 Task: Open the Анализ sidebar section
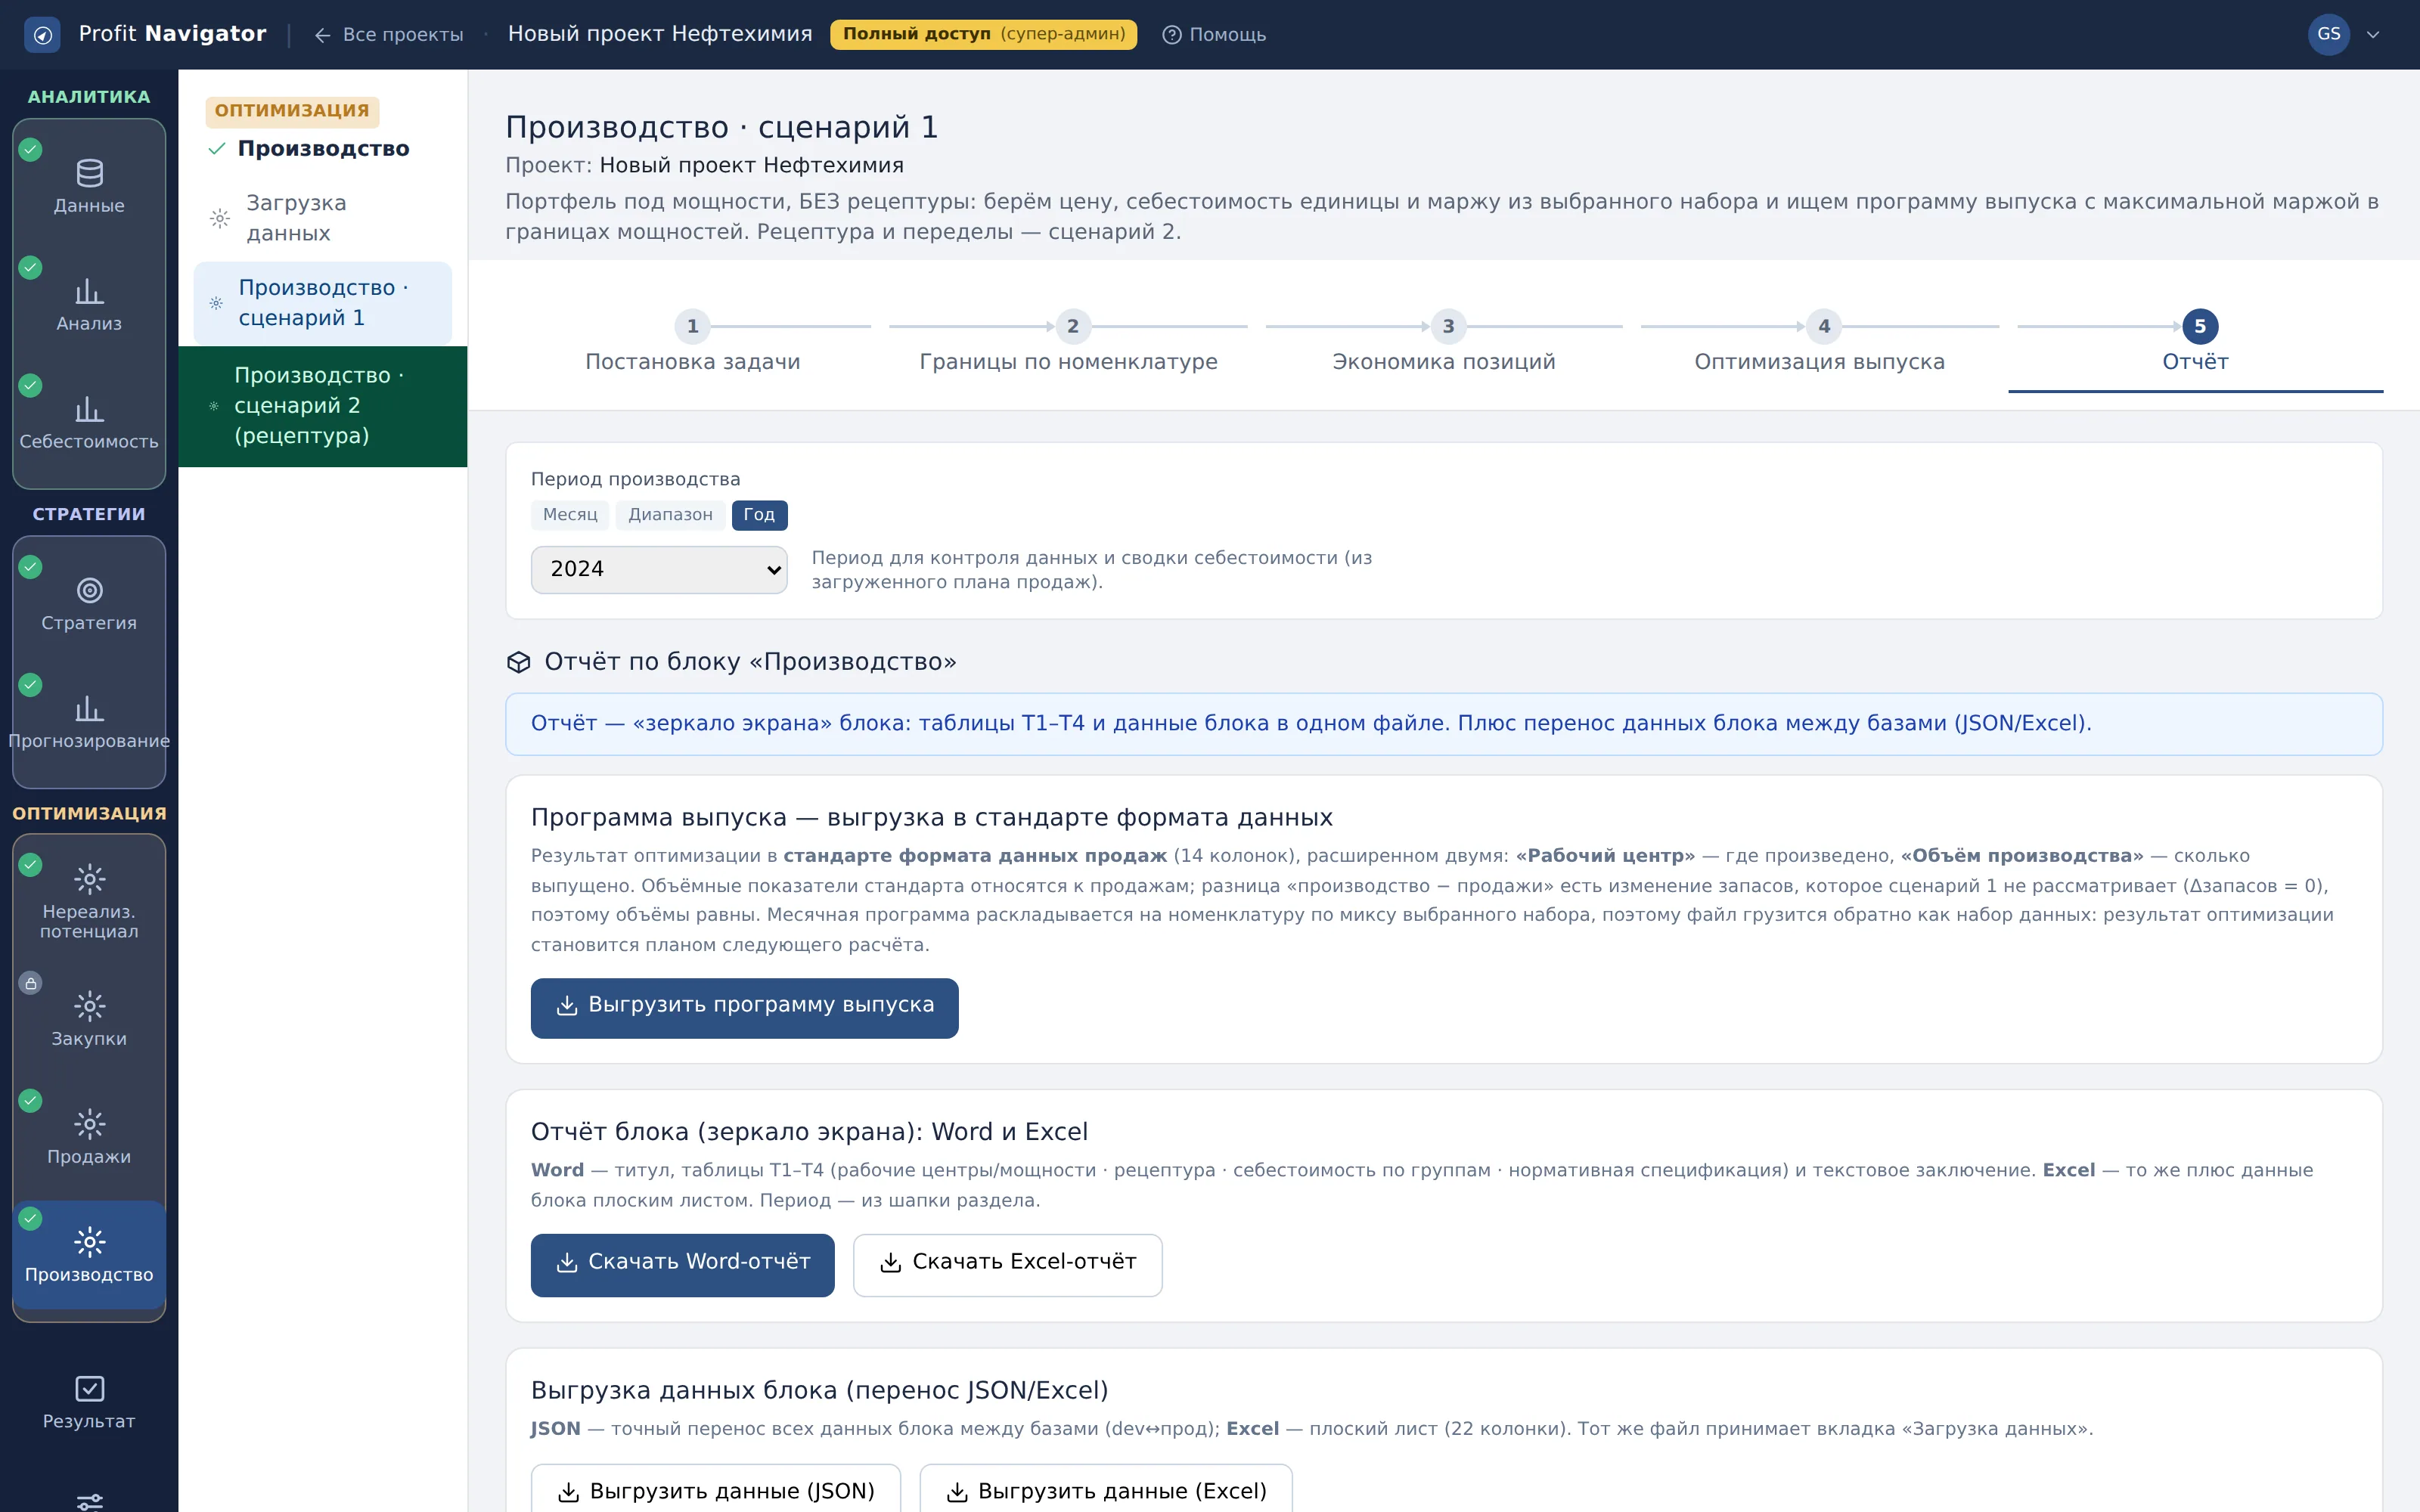point(89,304)
